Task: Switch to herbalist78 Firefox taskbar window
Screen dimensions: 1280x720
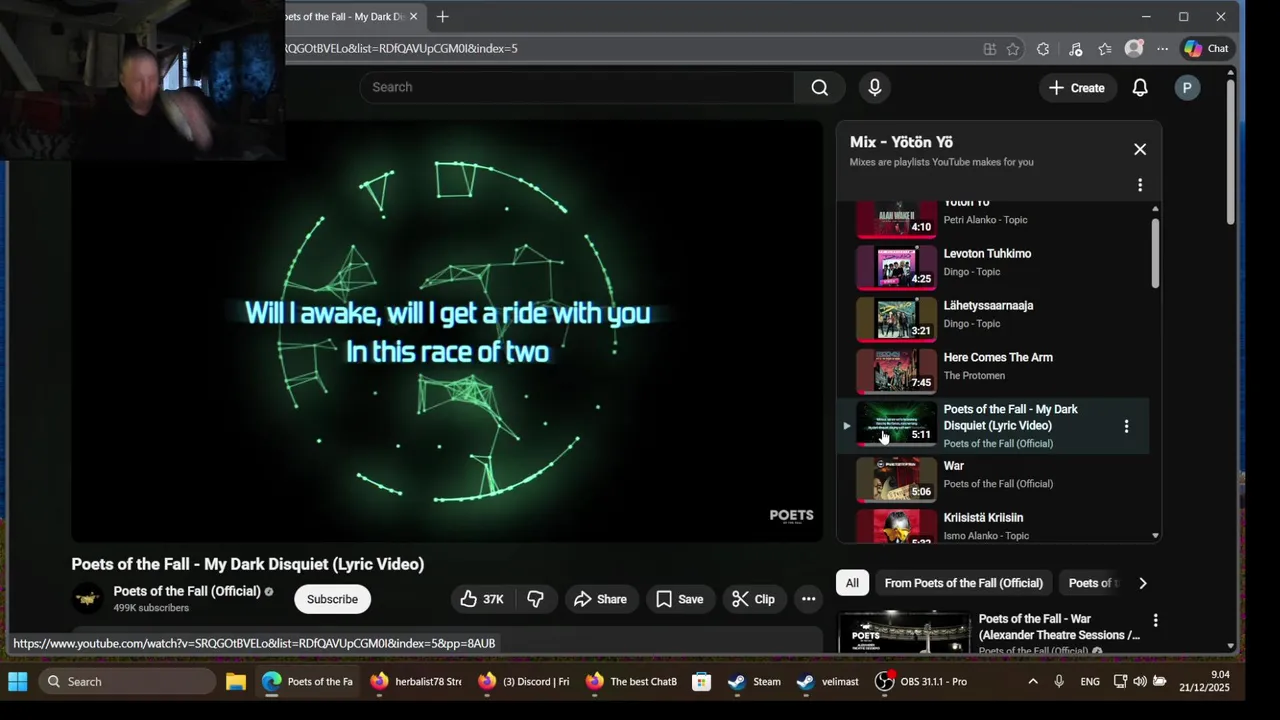Action: [x=416, y=682]
